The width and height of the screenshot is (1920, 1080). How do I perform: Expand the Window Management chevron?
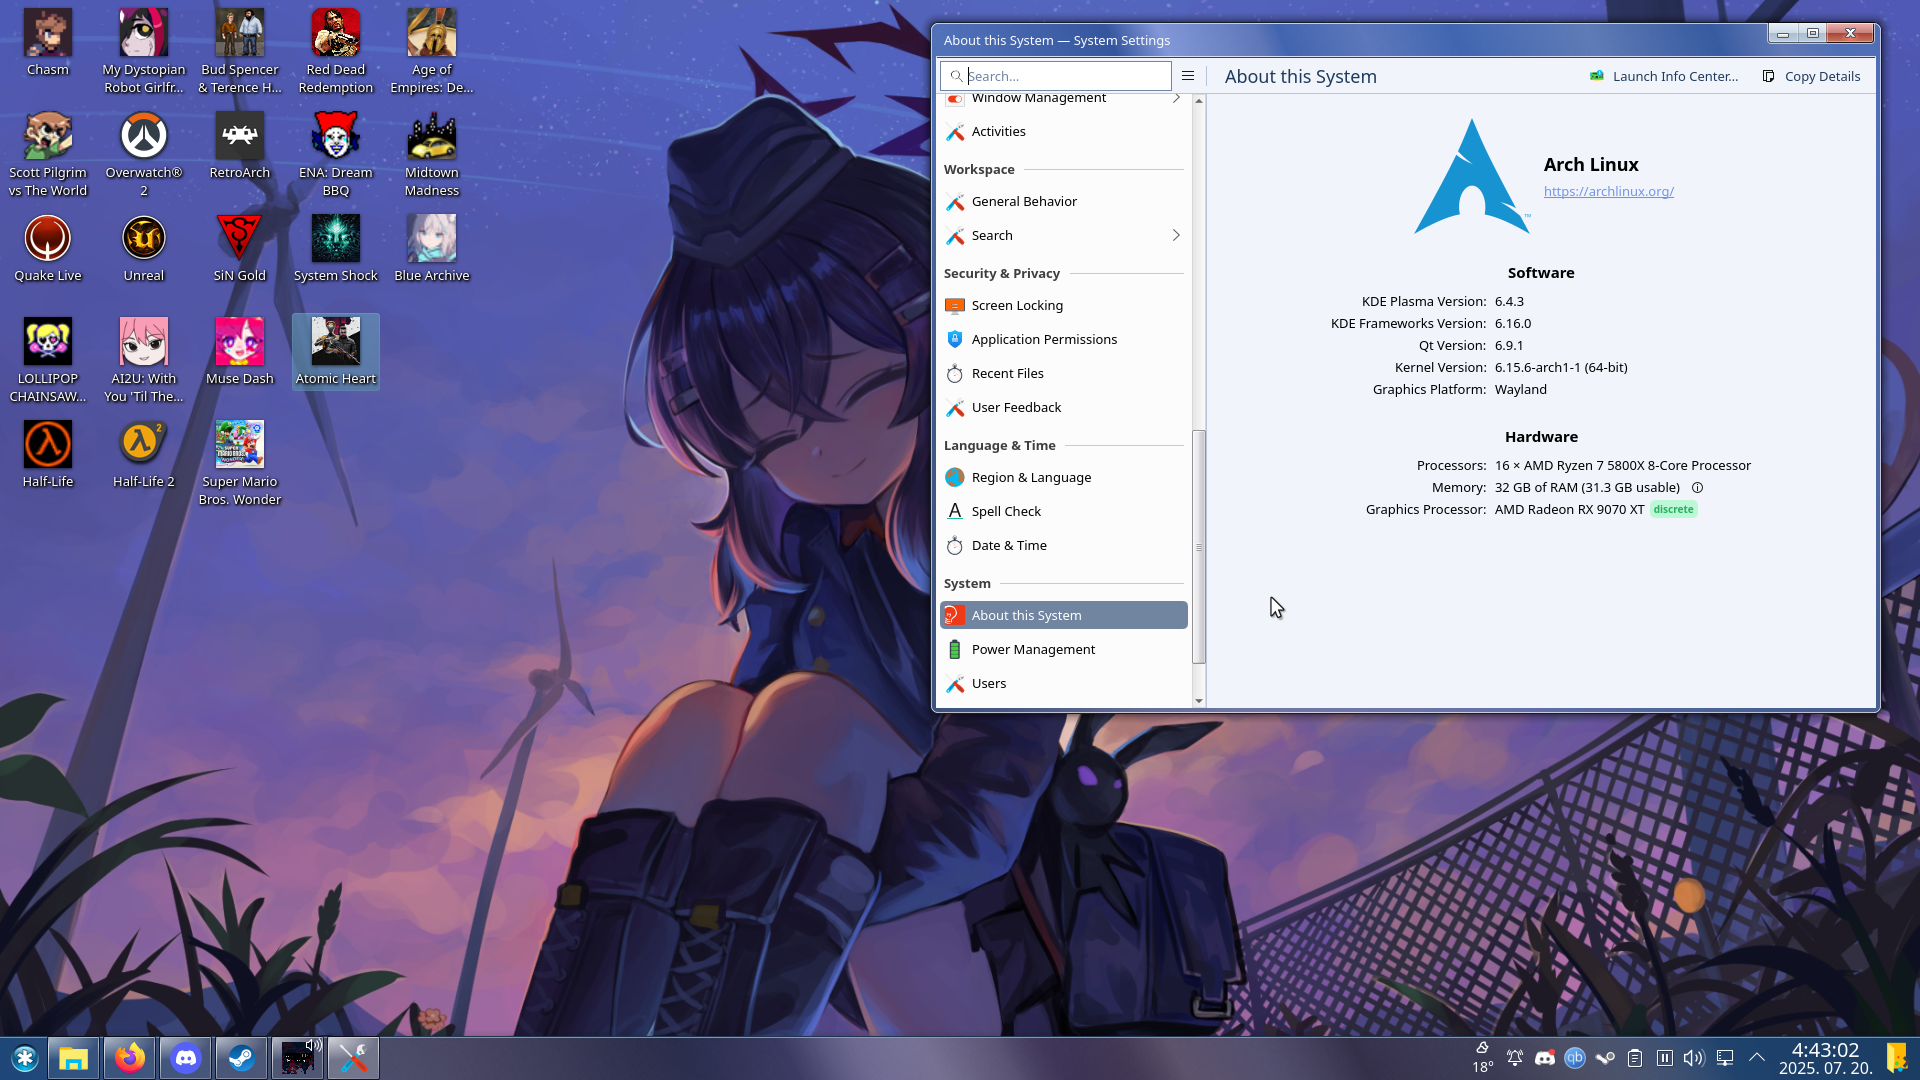pos(1176,98)
